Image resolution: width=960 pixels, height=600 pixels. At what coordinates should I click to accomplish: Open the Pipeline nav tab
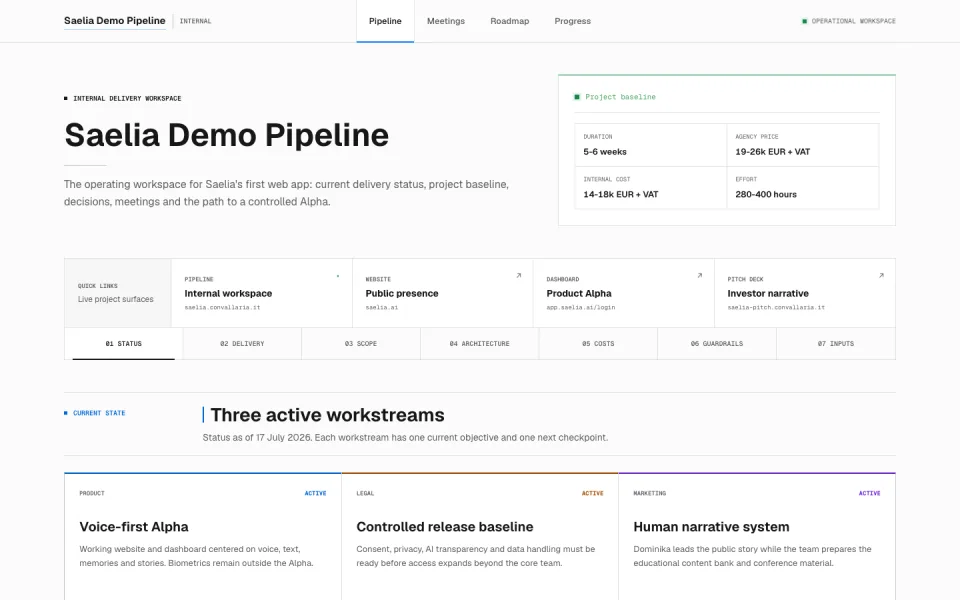[x=385, y=21]
